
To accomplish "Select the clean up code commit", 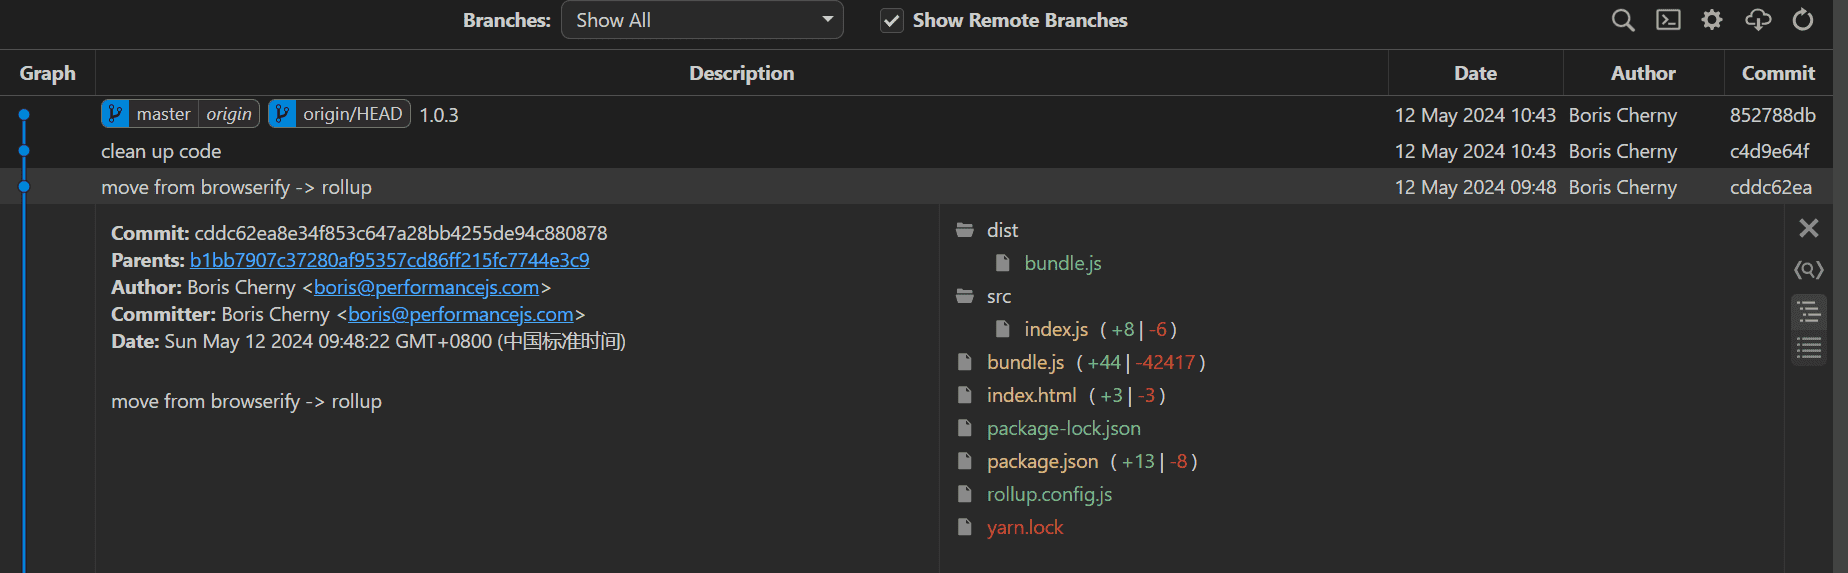I will click(161, 151).
